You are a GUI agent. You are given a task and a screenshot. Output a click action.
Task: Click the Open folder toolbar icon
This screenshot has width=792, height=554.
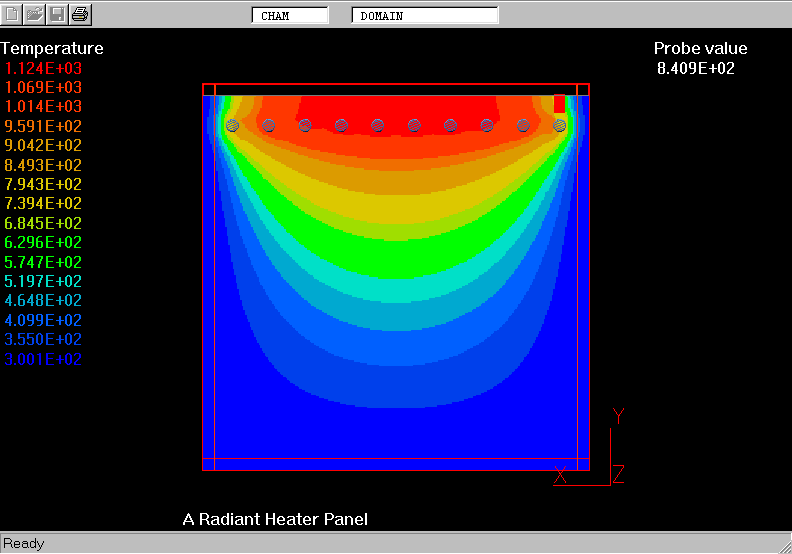coord(35,14)
